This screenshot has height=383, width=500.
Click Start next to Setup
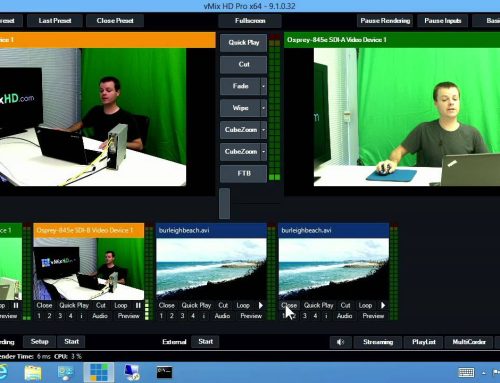point(71,342)
